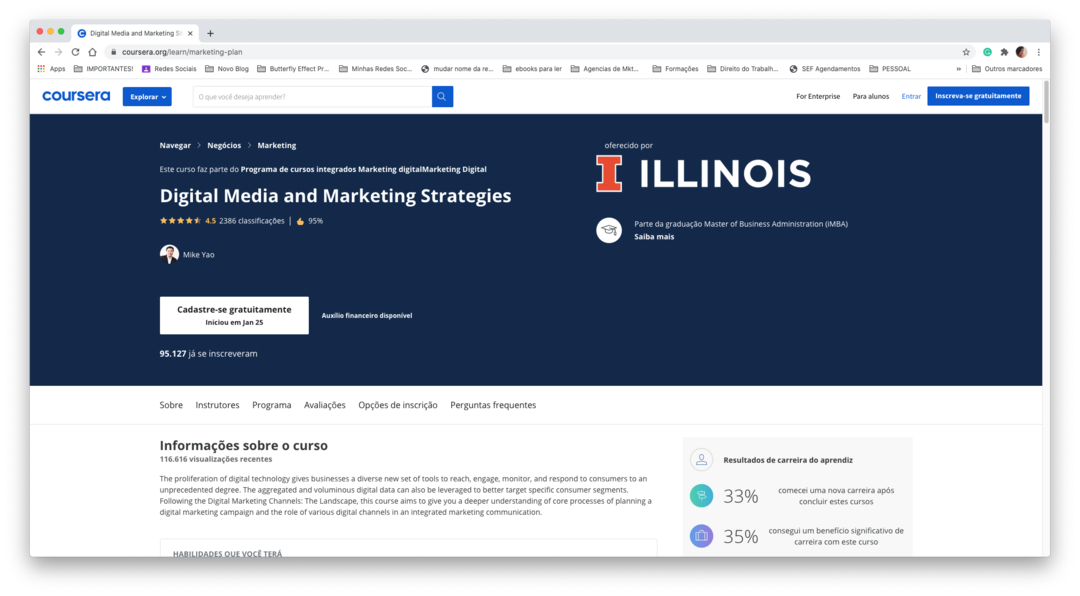Screen dimensions: 1080x596
Task: Open the IMPORTANTES! bookmark folder
Action: (x=103, y=69)
